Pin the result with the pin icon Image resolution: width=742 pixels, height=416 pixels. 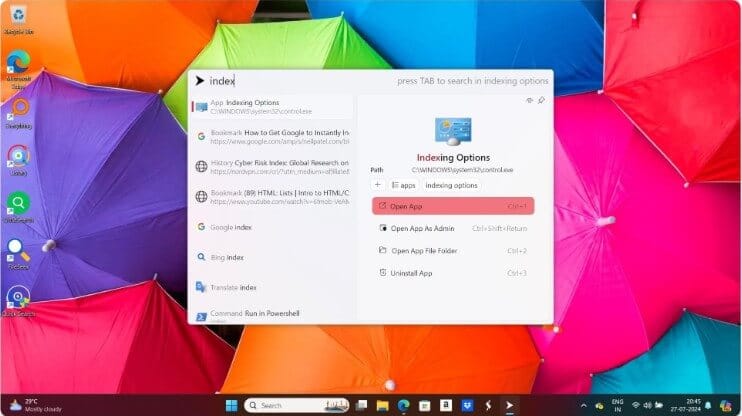point(541,100)
